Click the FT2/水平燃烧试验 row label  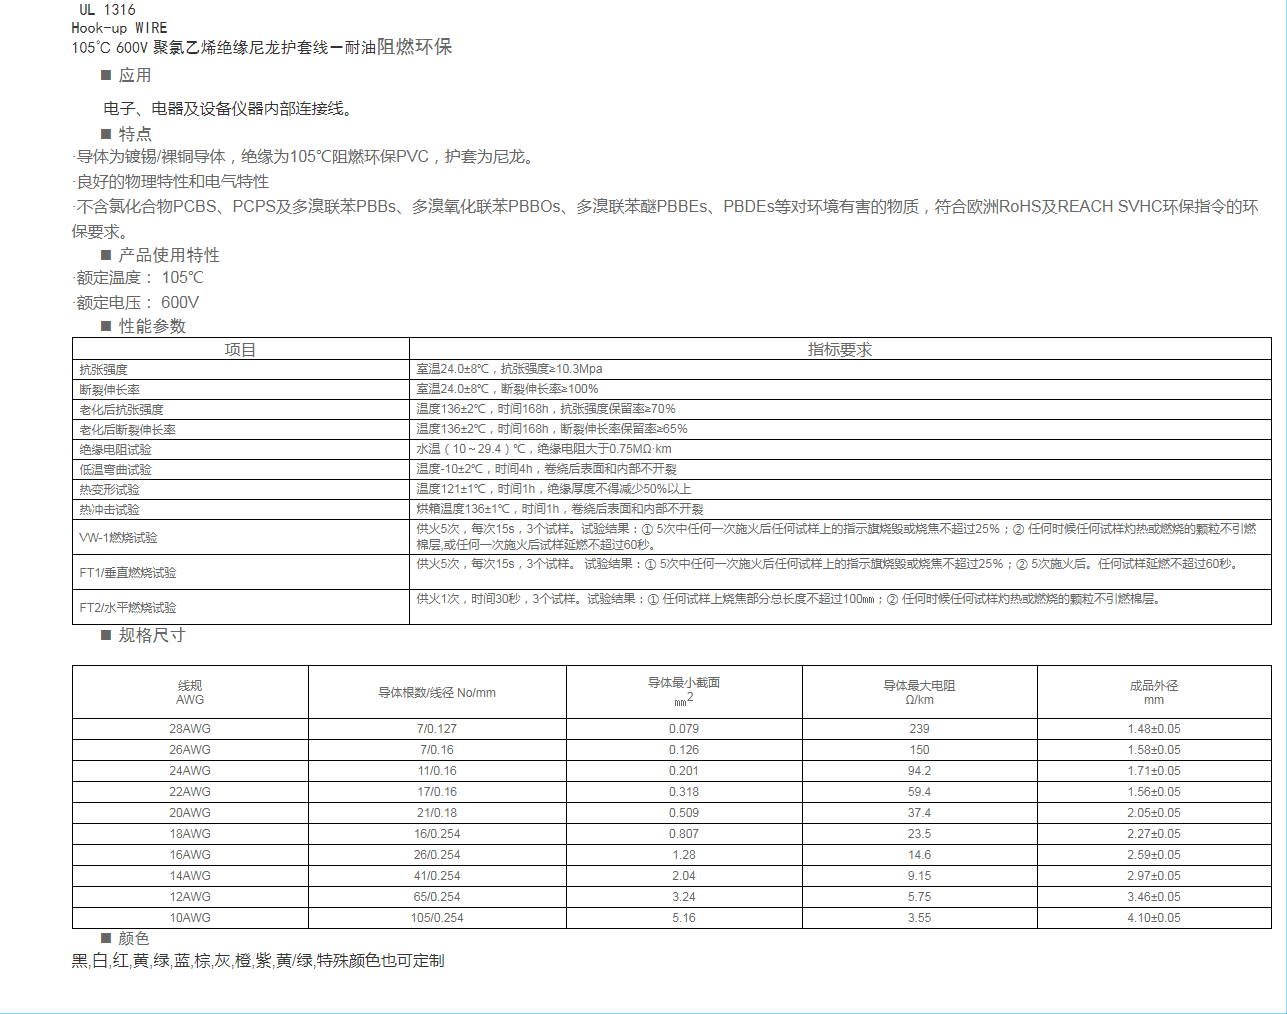128,607
